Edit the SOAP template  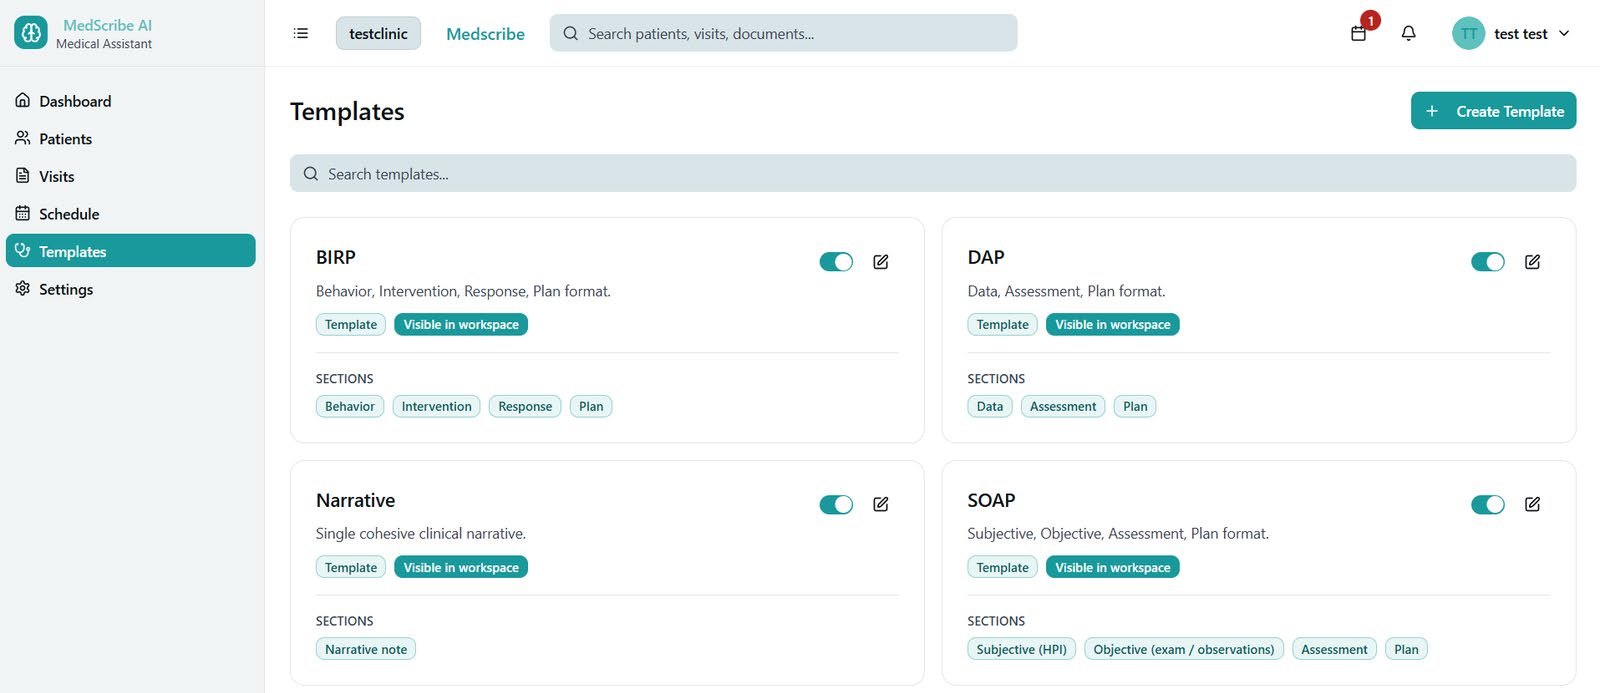click(1532, 504)
